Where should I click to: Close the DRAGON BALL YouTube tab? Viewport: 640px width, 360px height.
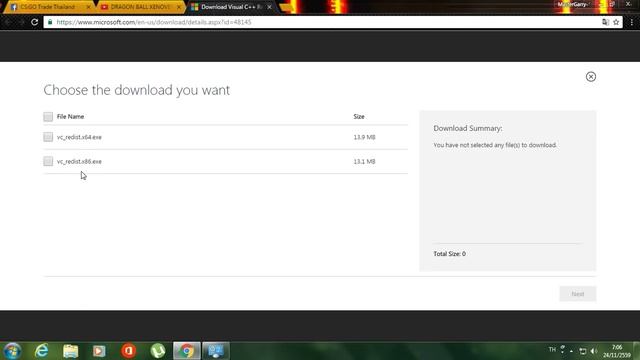pos(179,7)
